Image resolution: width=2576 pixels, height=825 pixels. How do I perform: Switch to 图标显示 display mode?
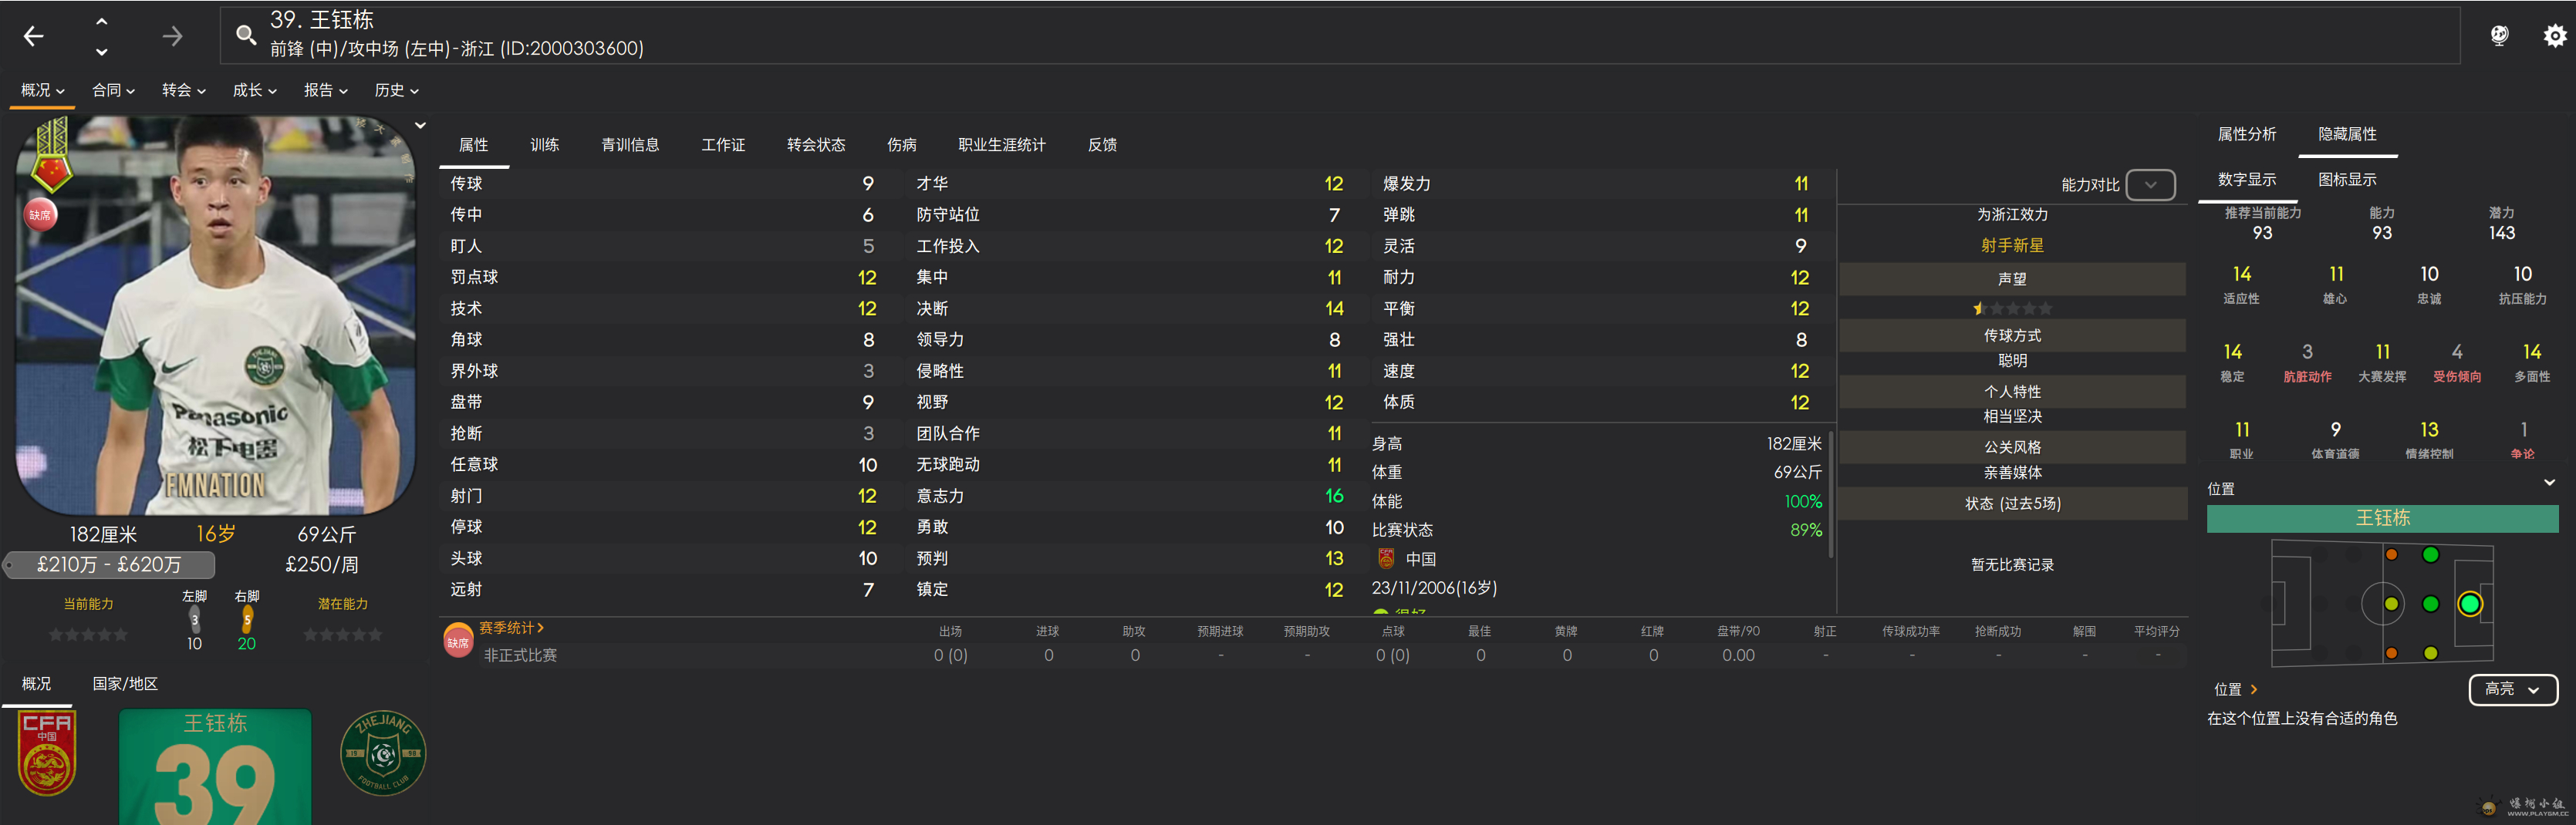point(2347,180)
